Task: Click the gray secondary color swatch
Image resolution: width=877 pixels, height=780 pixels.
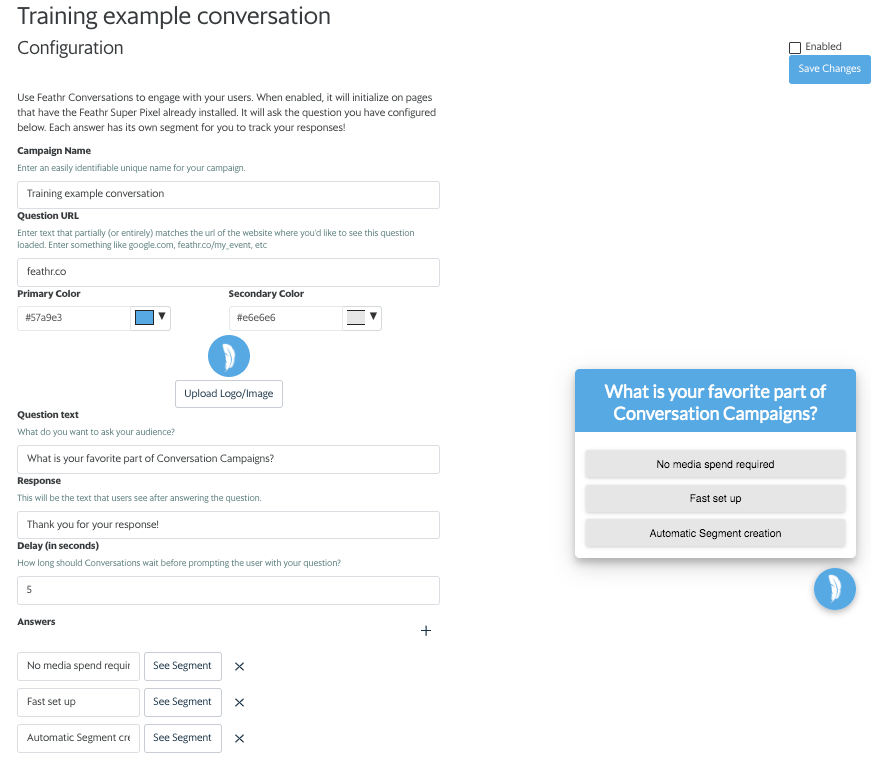Action: pos(356,318)
